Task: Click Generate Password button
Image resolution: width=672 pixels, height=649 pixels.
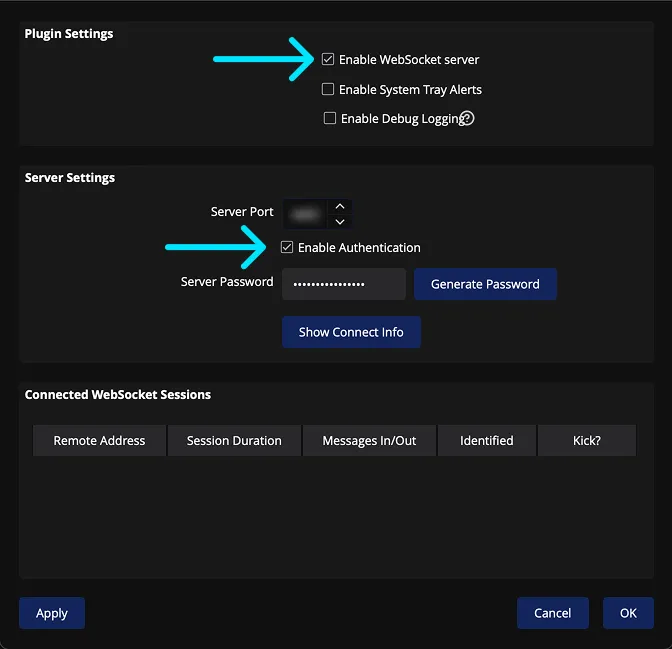Action: pos(485,284)
